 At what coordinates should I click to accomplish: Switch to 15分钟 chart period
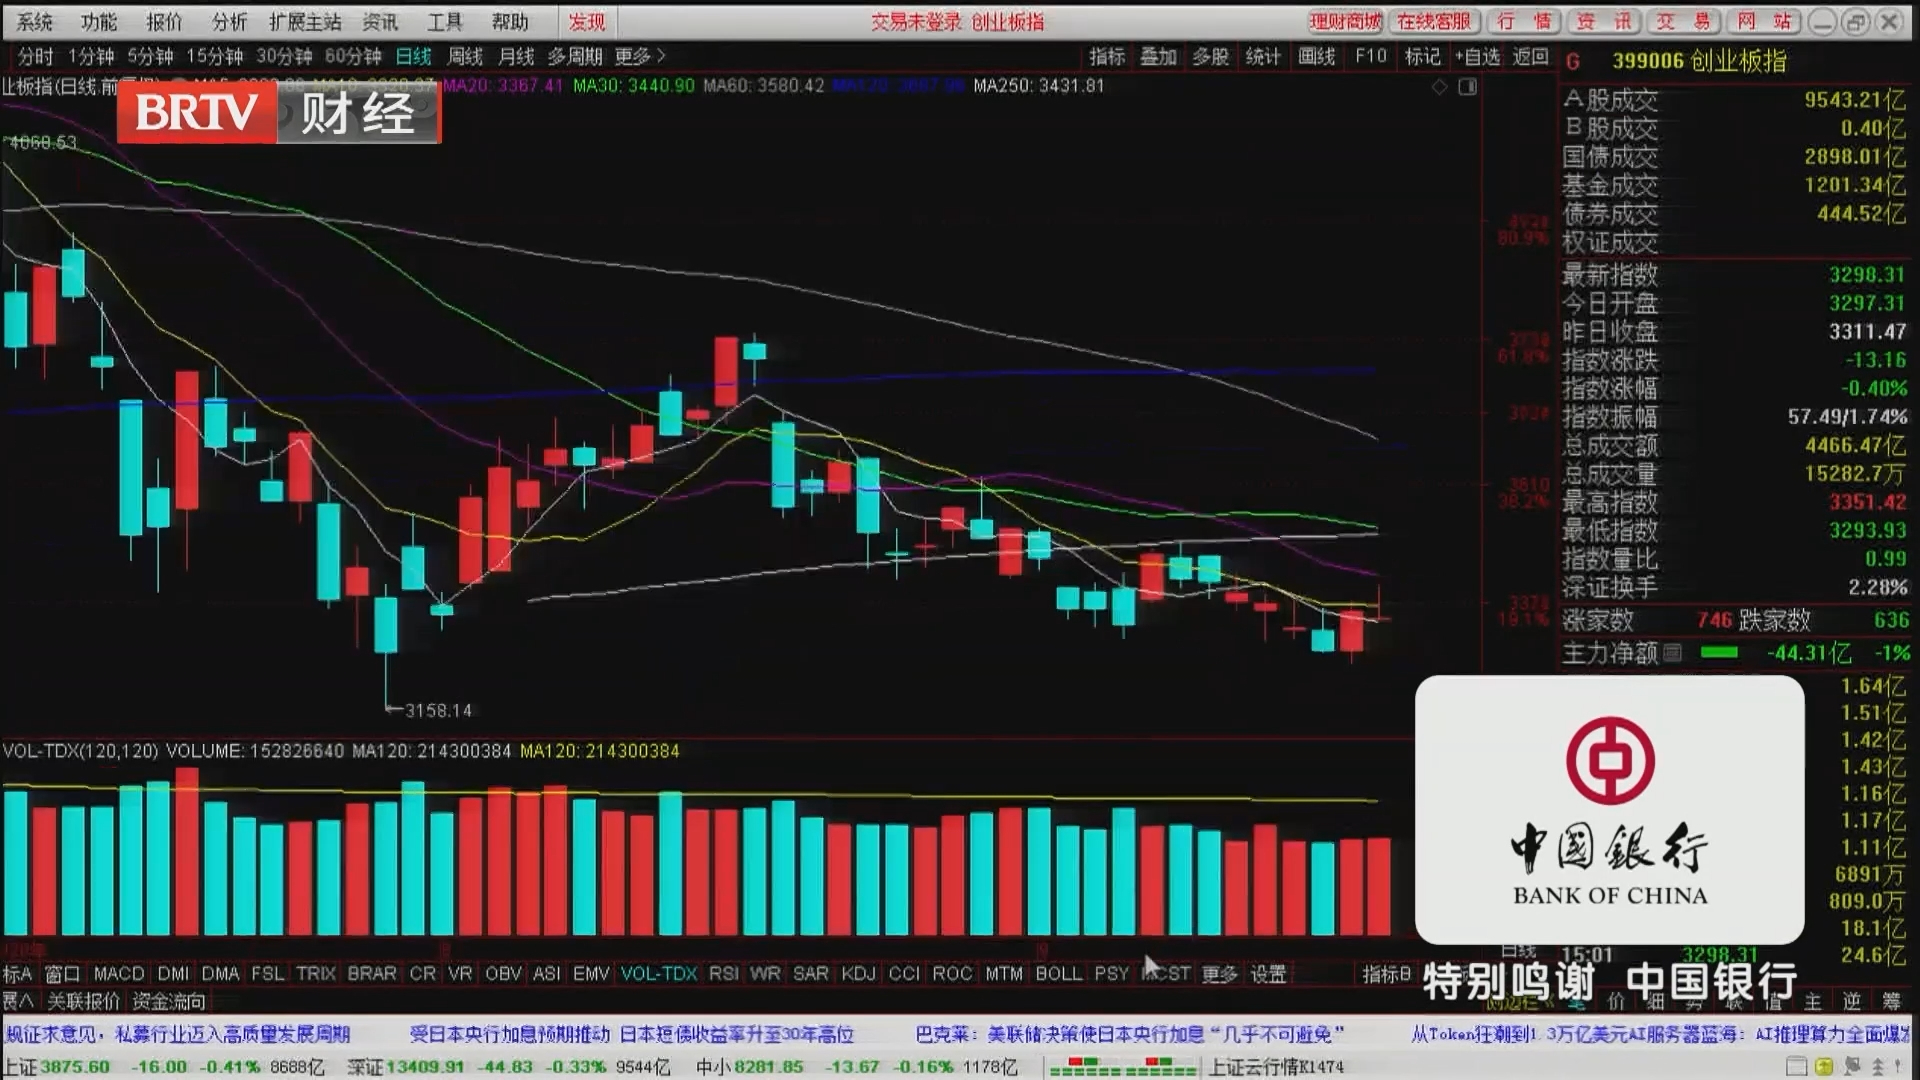(215, 57)
